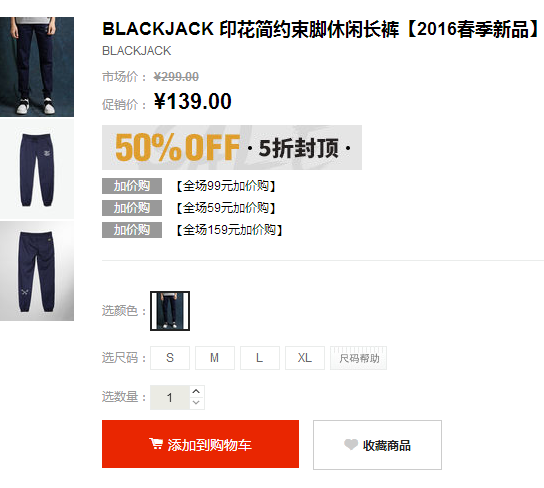Open 全场59元加价购 promotion link
Viewport: 544px width, 488px height.
[226, 208]
